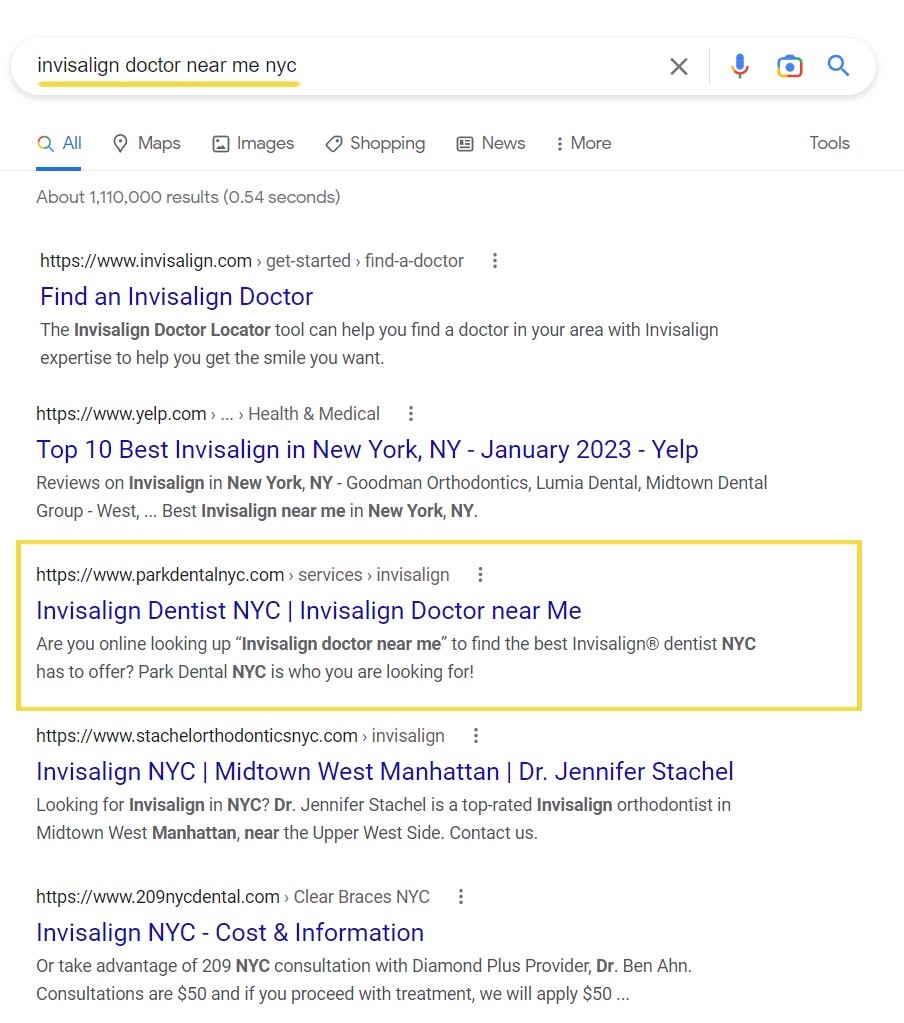Image resolution: width=904 pixels, height=1023 pixels.
Task: Open Invisalign NYC Cost & Information link
Action: click(x=230, y=933)
